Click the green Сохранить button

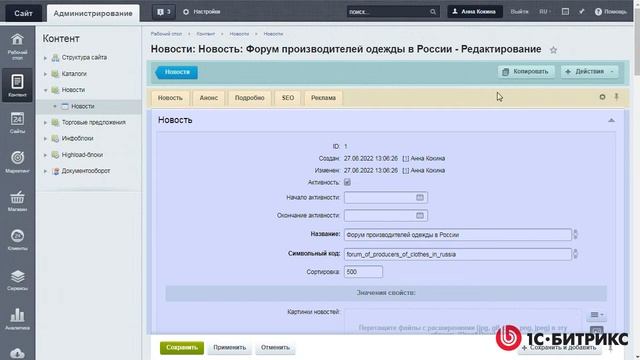pos(182,348)
